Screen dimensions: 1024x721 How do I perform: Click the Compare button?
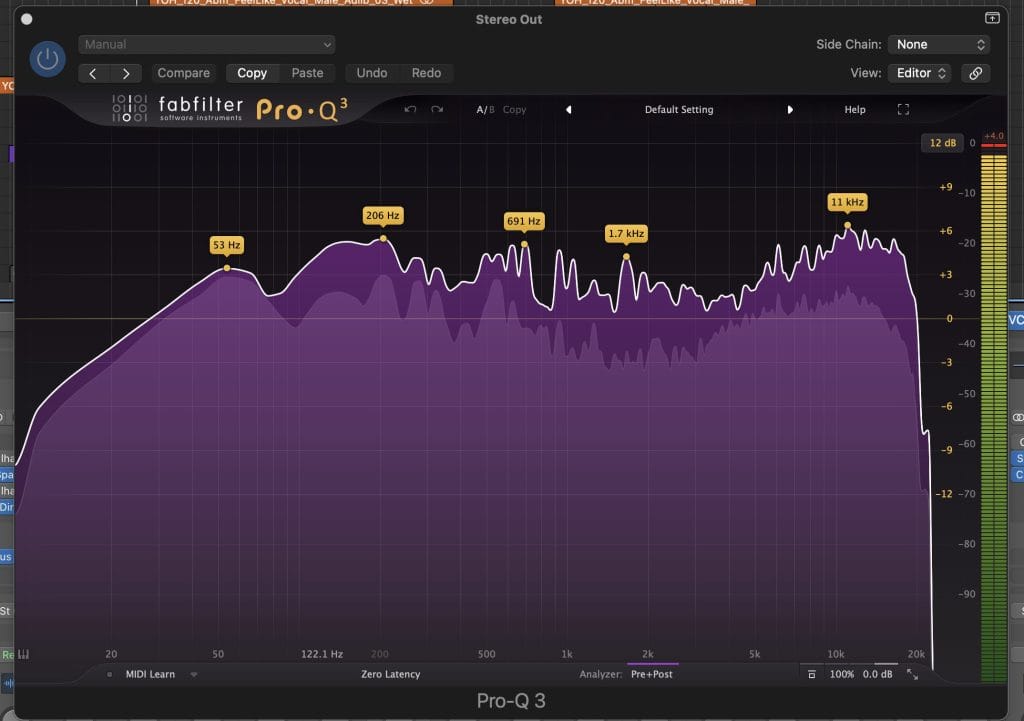pos(184,73)
